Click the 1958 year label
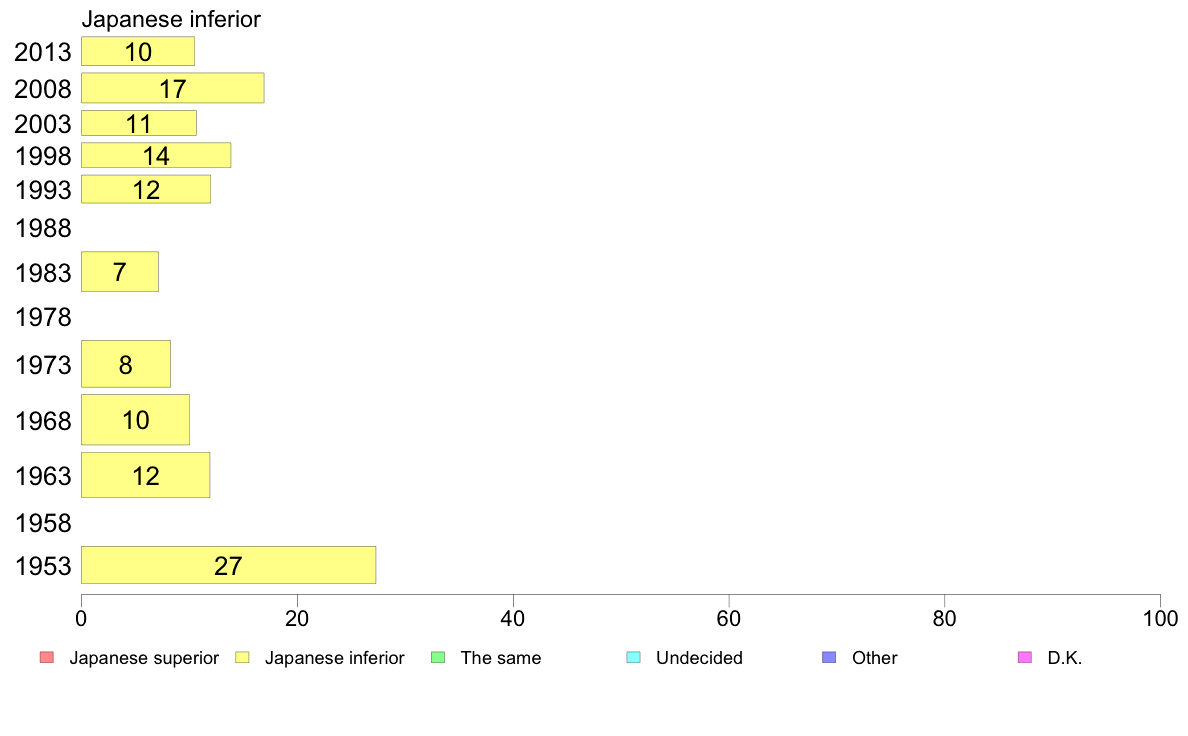This screenshot has width=1188, height=736. tap(43, 523)
